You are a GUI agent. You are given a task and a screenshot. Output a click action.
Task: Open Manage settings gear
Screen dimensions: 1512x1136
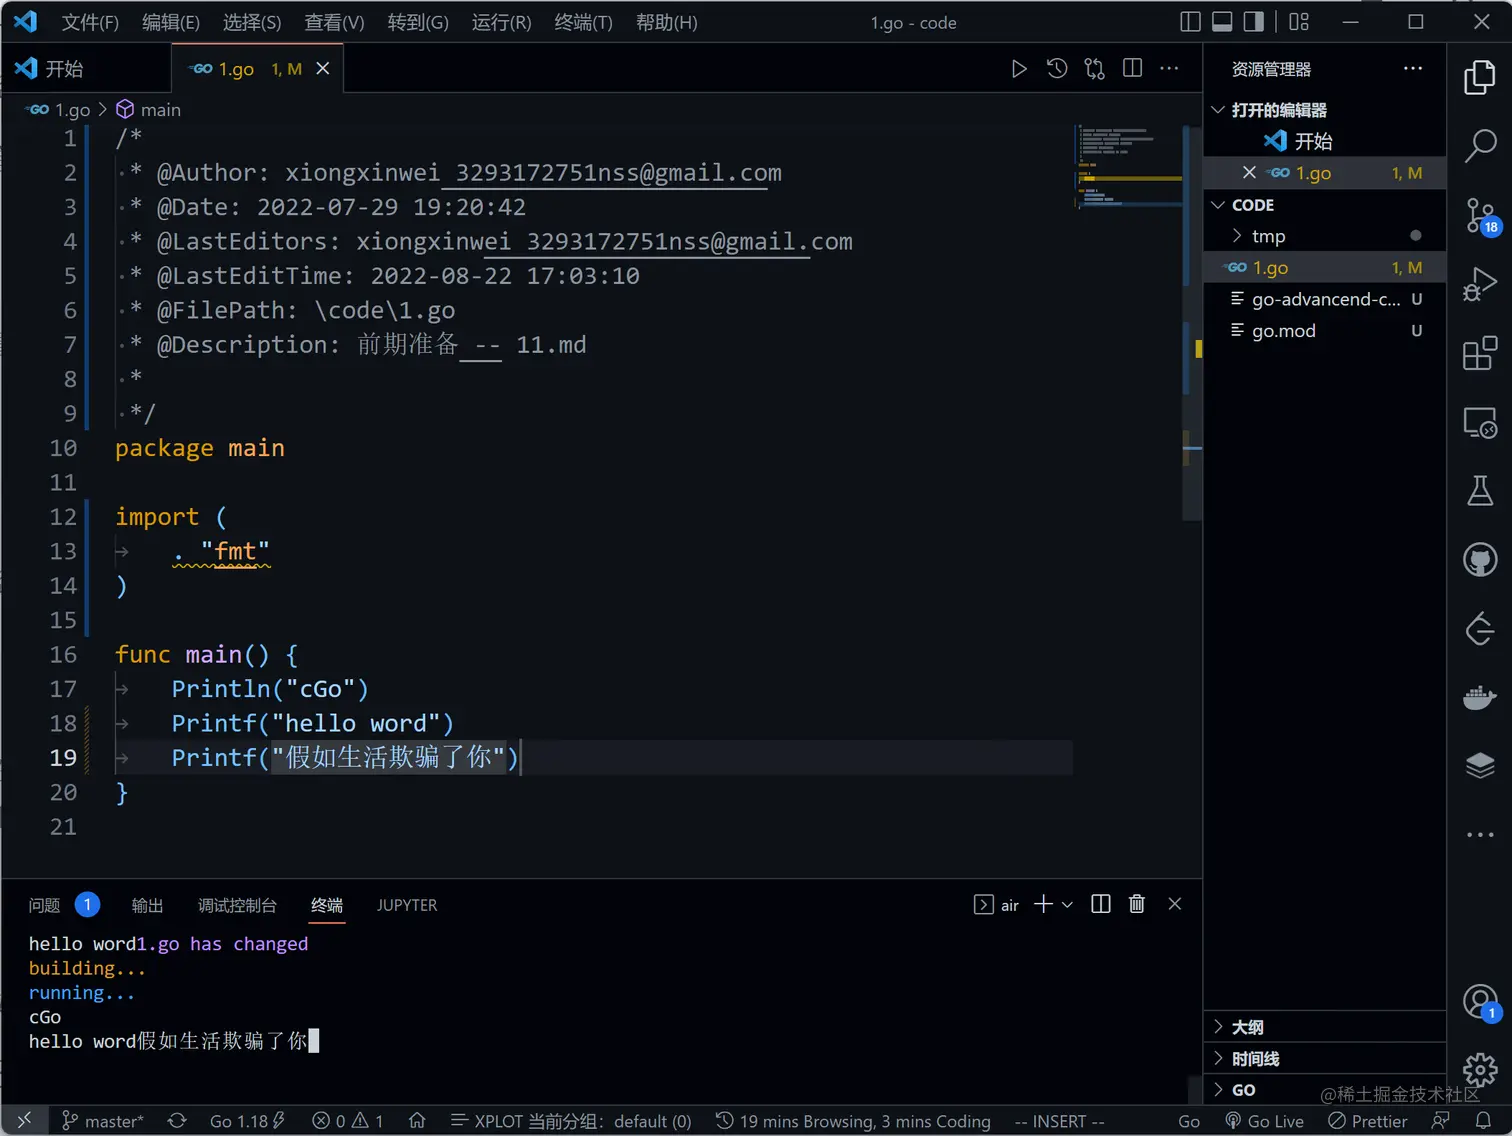coord(1480,1070)
